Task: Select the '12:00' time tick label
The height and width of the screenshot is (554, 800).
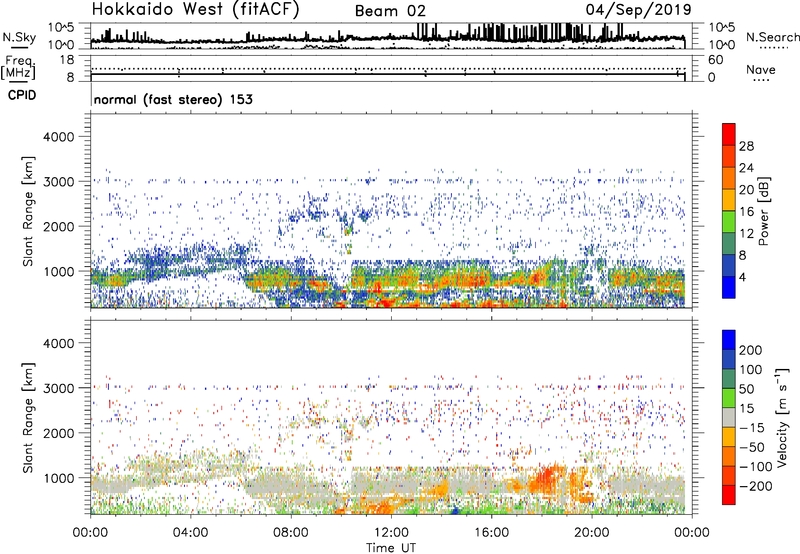Action: click(x=391, y=533)
